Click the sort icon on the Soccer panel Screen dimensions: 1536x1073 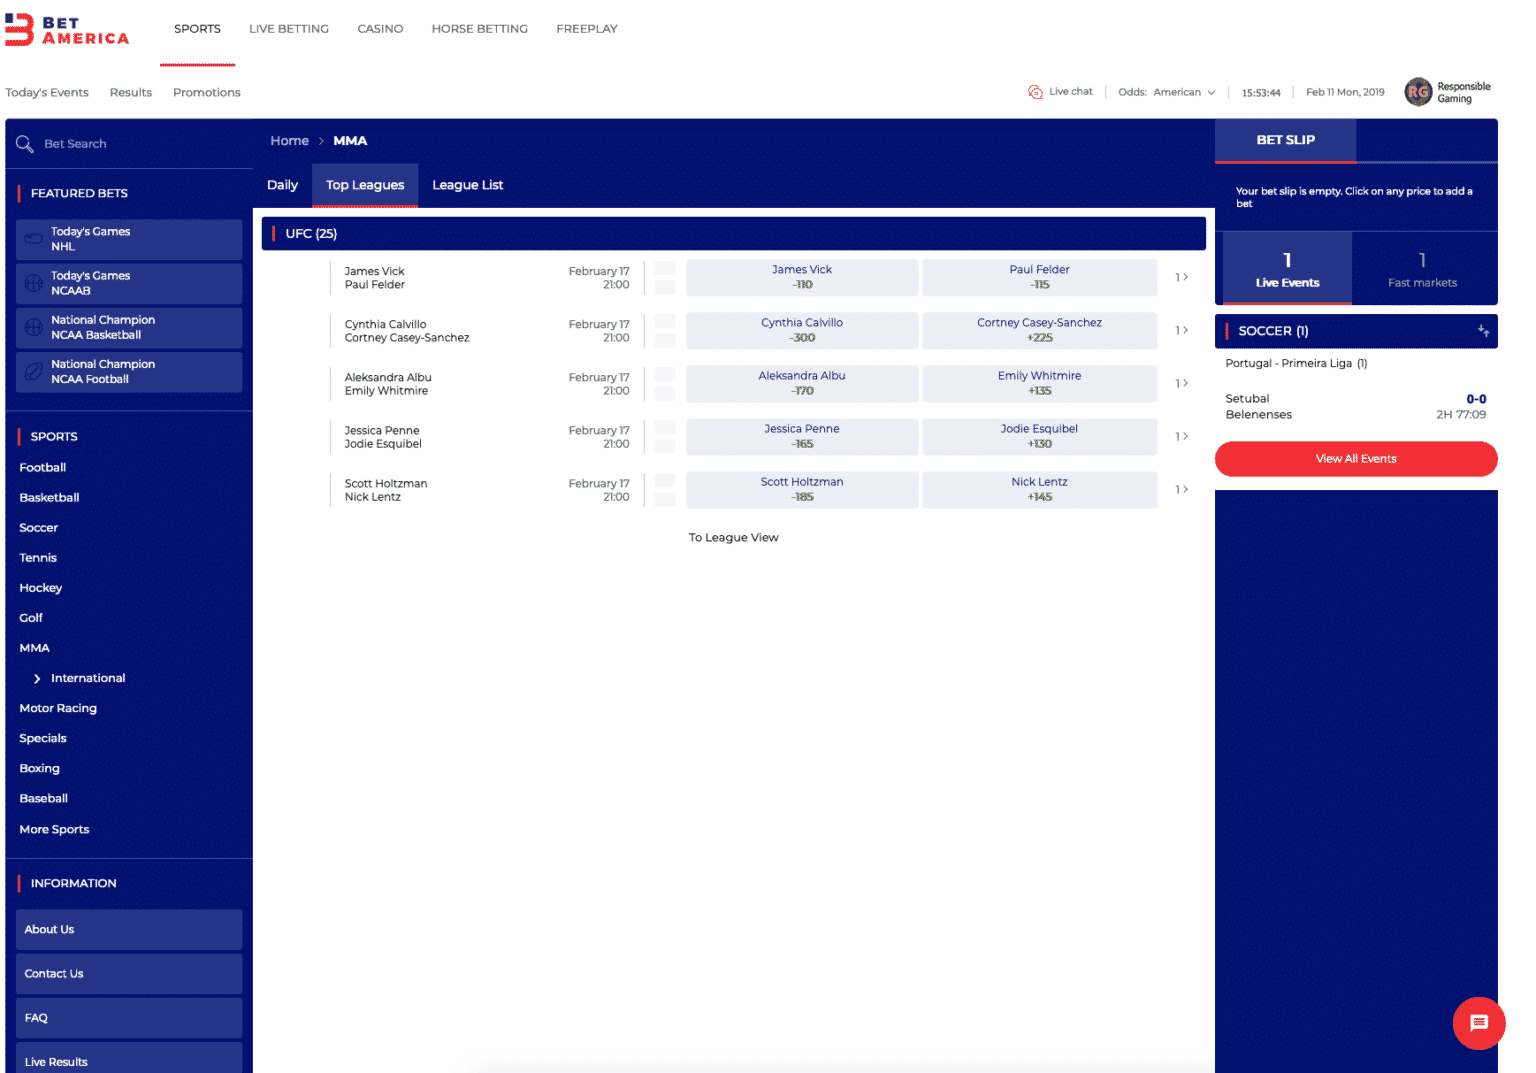[x=1482, y=331]
